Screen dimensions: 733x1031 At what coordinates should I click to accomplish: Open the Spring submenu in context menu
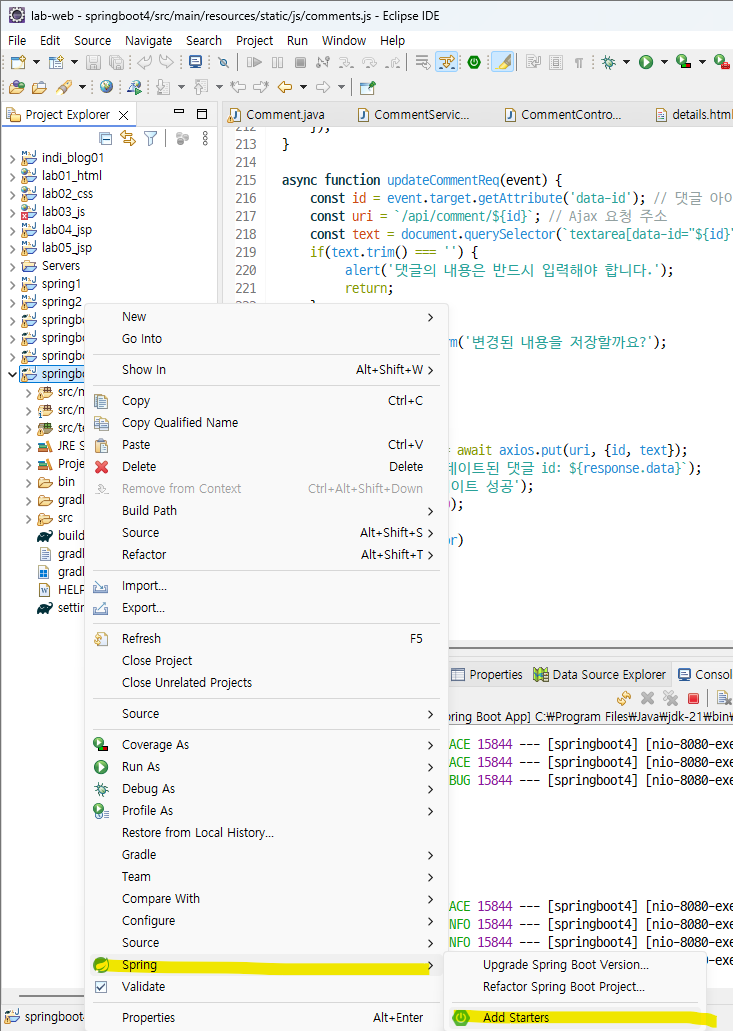[x=266, y=965]
